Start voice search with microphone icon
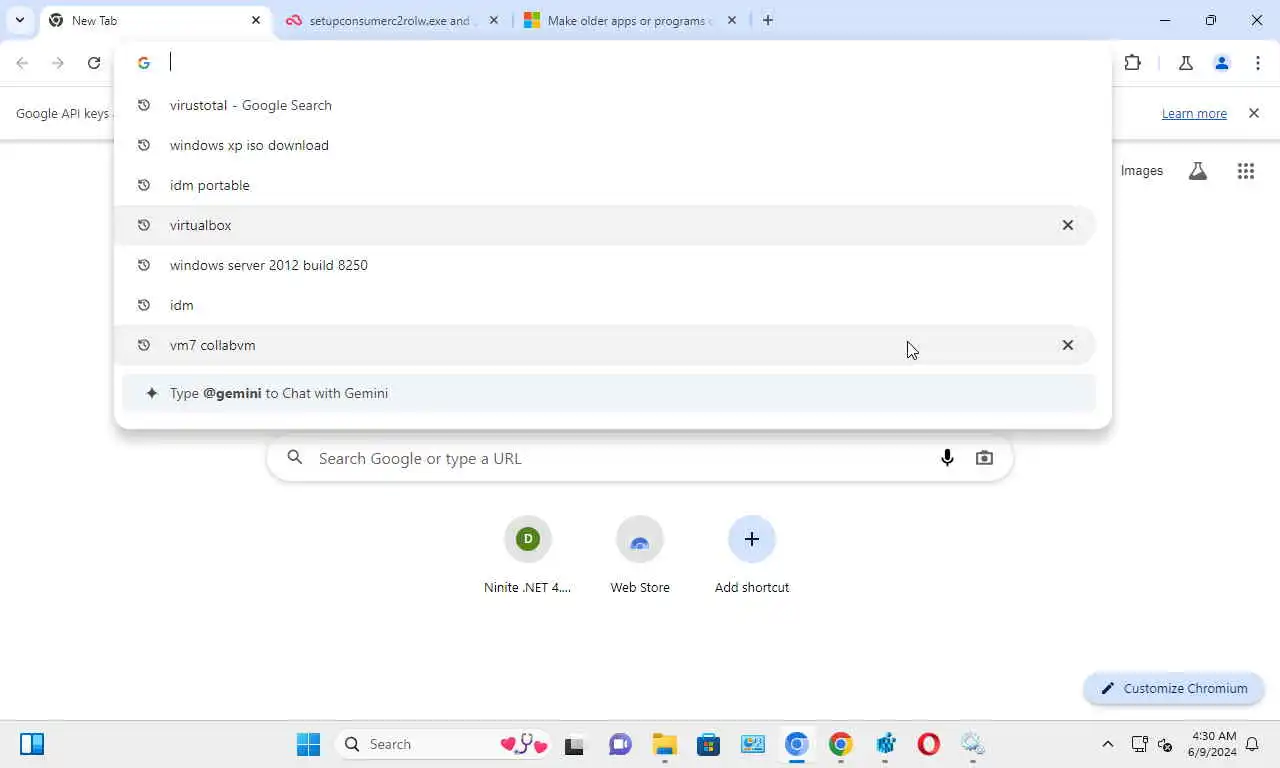This screenshot has width=1280, height=768. (947, 458)
